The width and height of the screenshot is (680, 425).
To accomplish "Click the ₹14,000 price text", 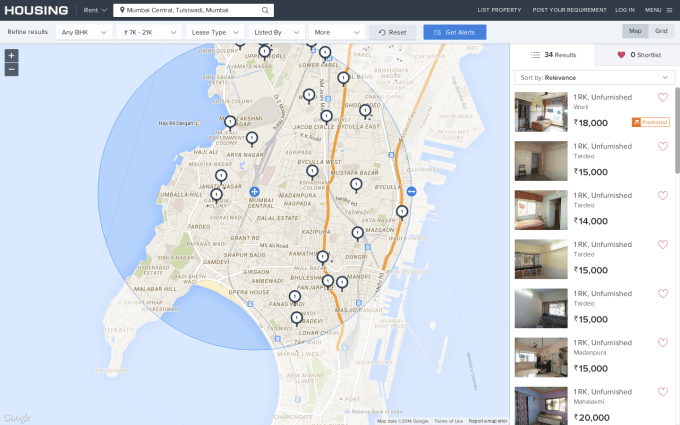I will pos(591,221).
